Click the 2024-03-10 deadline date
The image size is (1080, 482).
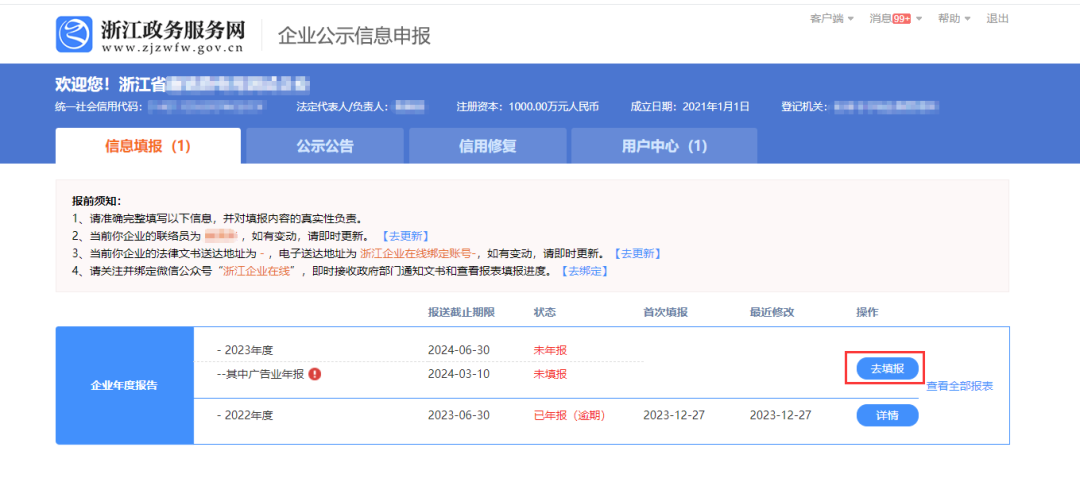(x=459, y=374)
